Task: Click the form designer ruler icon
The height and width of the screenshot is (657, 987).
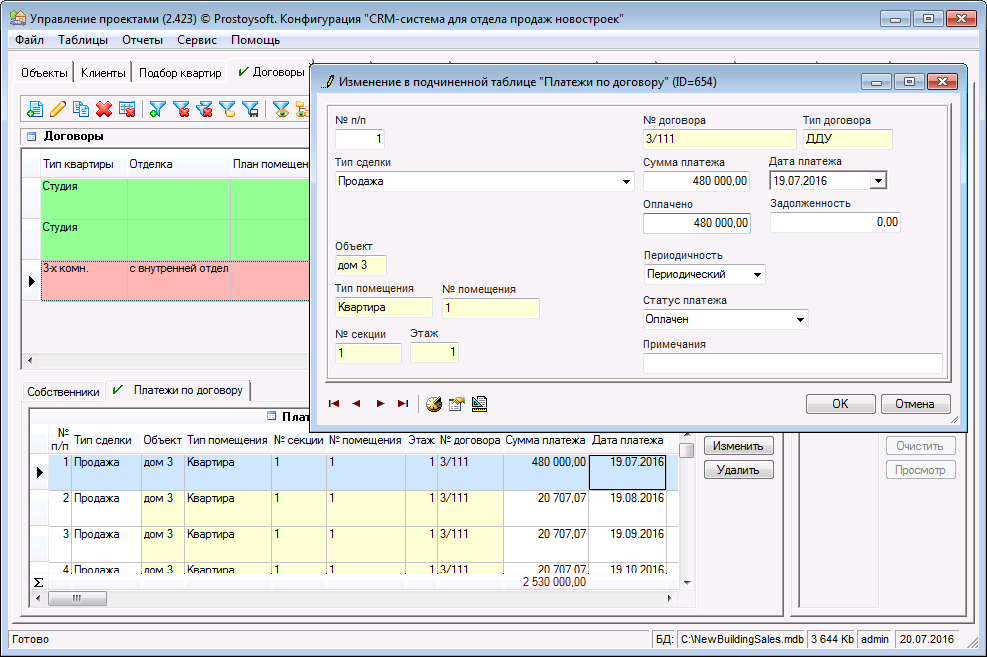Action: 480,404
